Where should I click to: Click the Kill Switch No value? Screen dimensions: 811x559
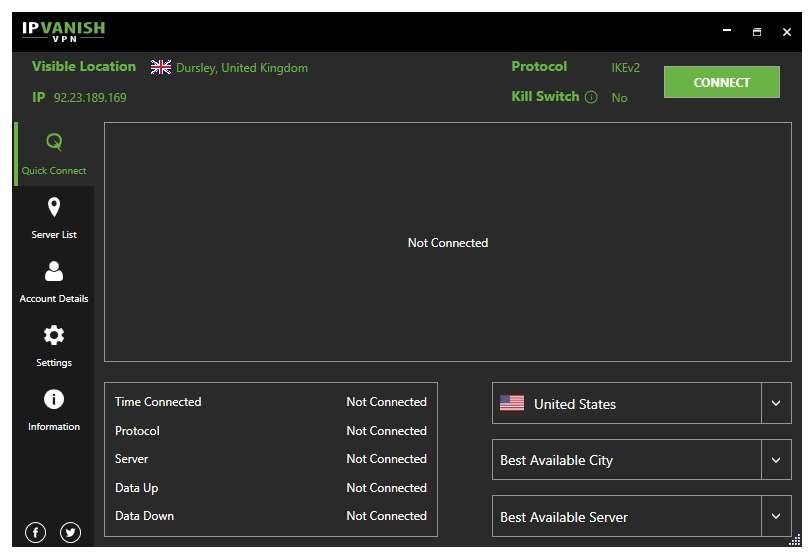pos(619,97)
